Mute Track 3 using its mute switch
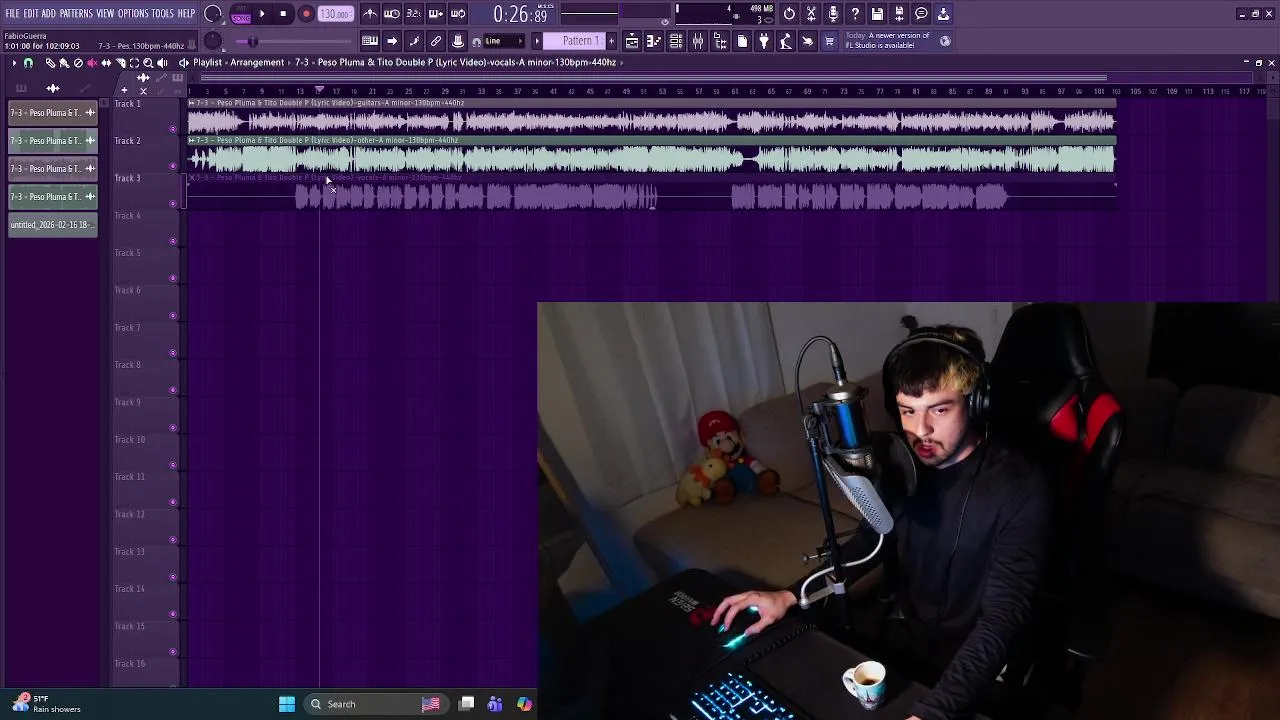 pos(172,203)
